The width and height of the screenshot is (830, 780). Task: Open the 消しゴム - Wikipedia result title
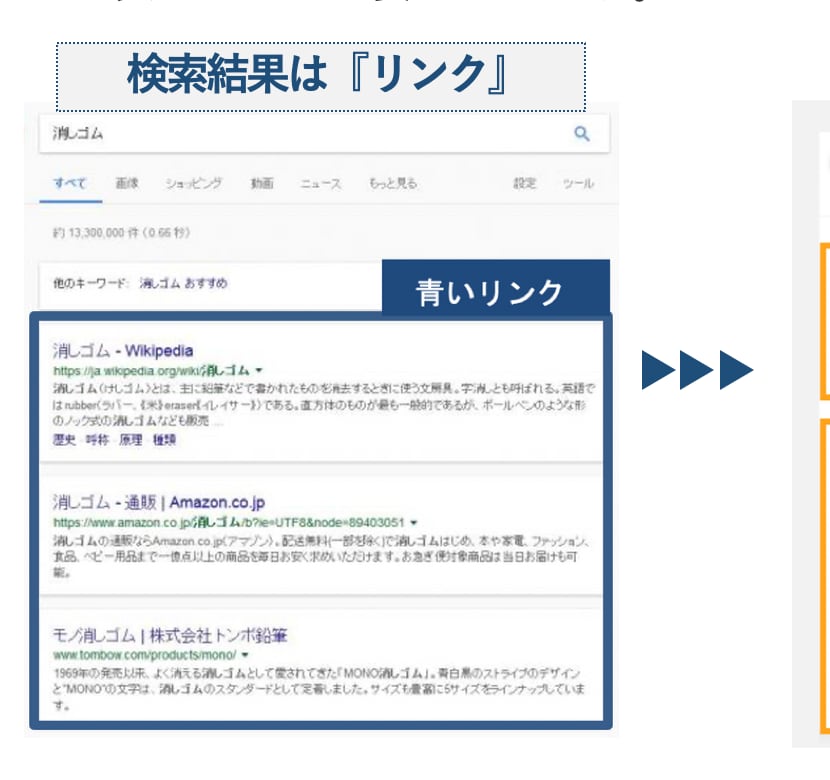pyautogui.click(x=123, y=350)
